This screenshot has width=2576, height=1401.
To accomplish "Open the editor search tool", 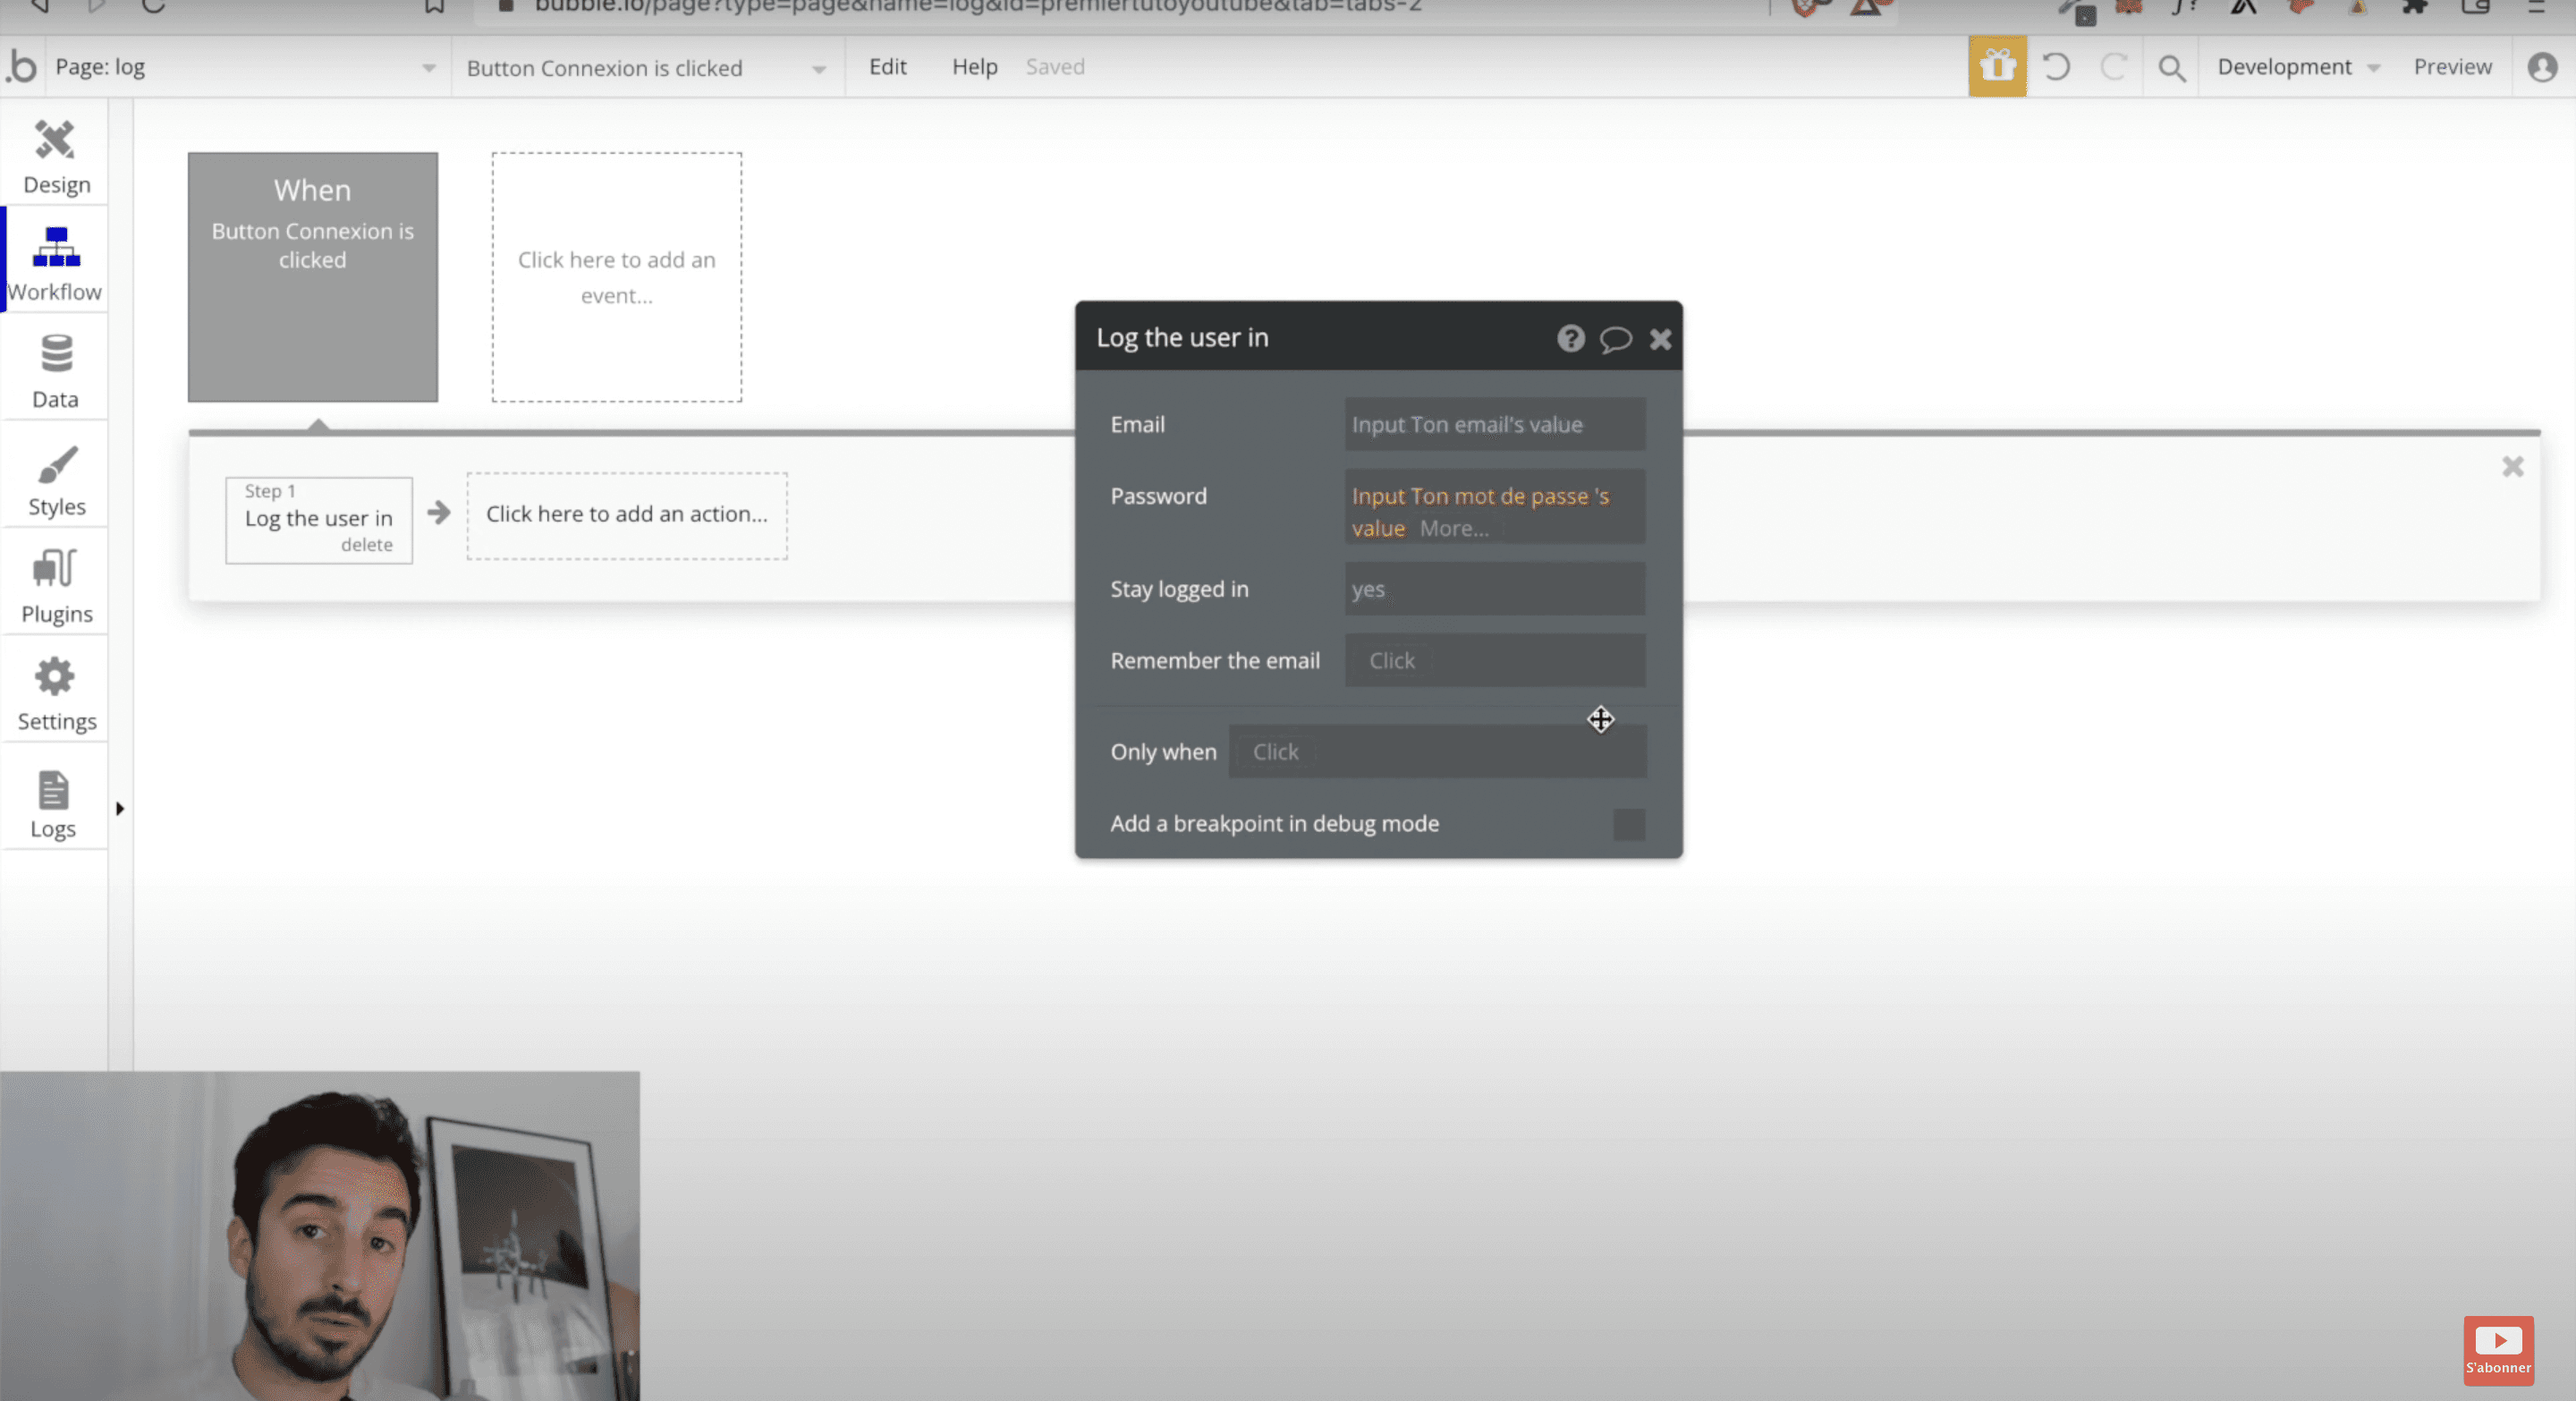I will pyautogui.click(x=2171, y=67).
